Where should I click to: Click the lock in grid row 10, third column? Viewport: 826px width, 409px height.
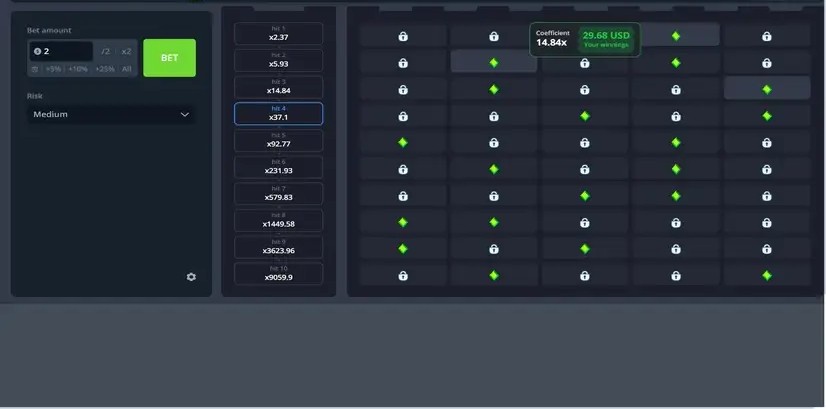point(585,276)
